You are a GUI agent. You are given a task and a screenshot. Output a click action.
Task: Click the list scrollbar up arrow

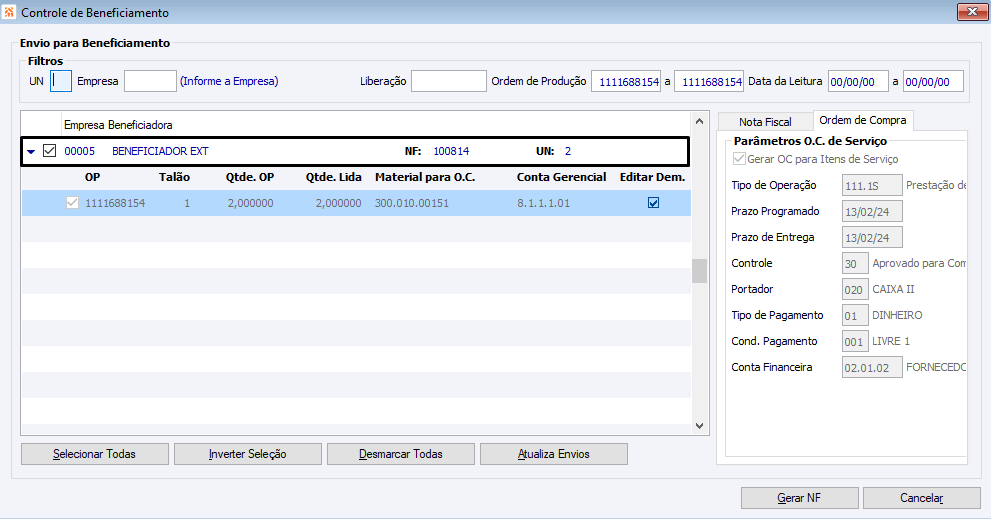(x=699, y=121)
